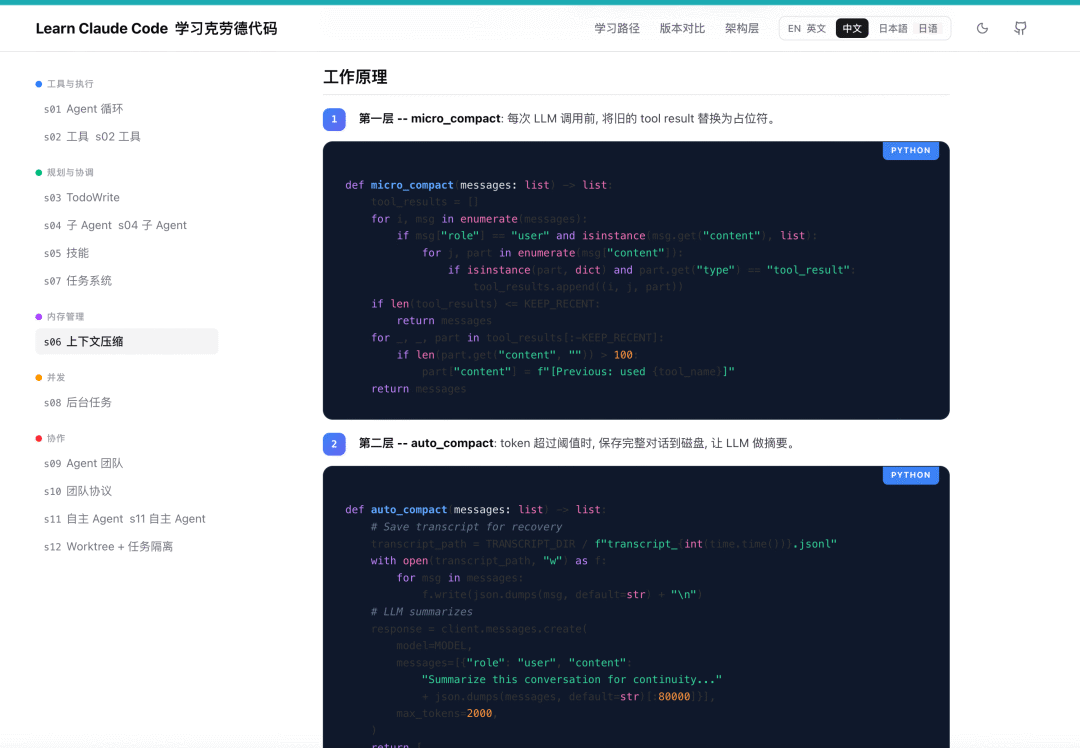The image size is (1080, 748).
Task: Click the 协作 section heading
Action: pyautogui.click(x=56, y=438)
